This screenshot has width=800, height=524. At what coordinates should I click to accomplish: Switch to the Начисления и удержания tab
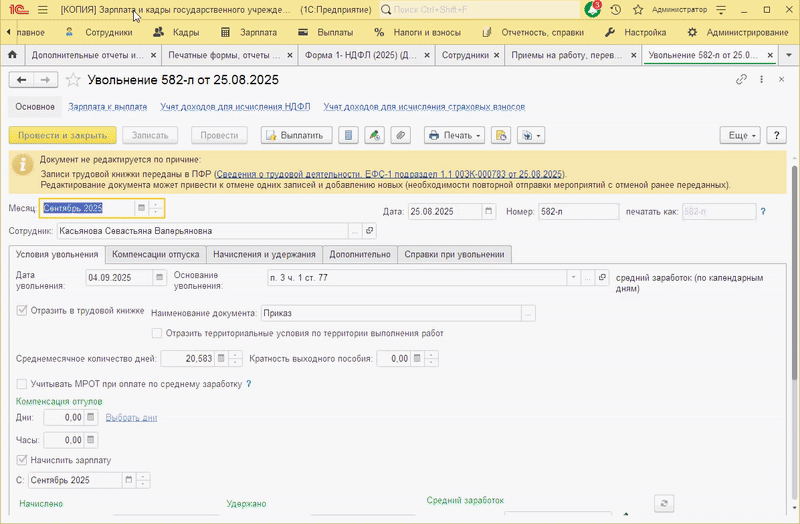point(264,254)
